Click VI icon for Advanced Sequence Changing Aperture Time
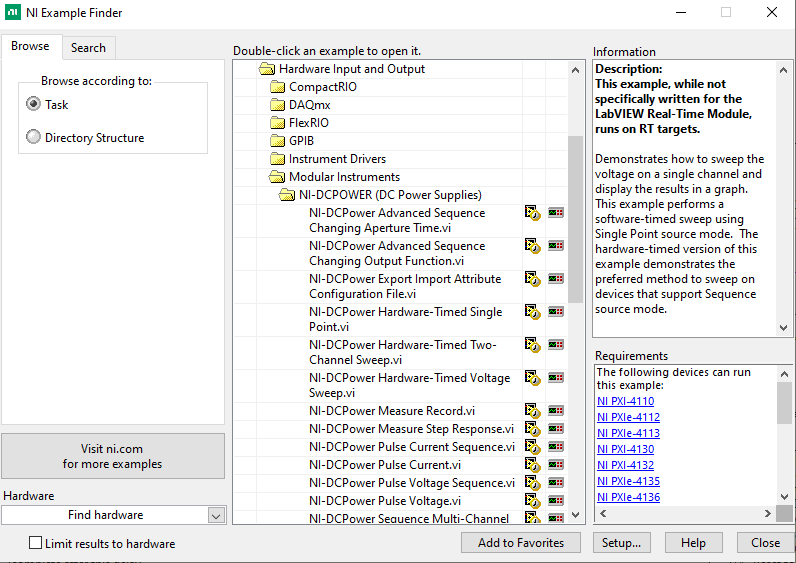 (533, 213)
